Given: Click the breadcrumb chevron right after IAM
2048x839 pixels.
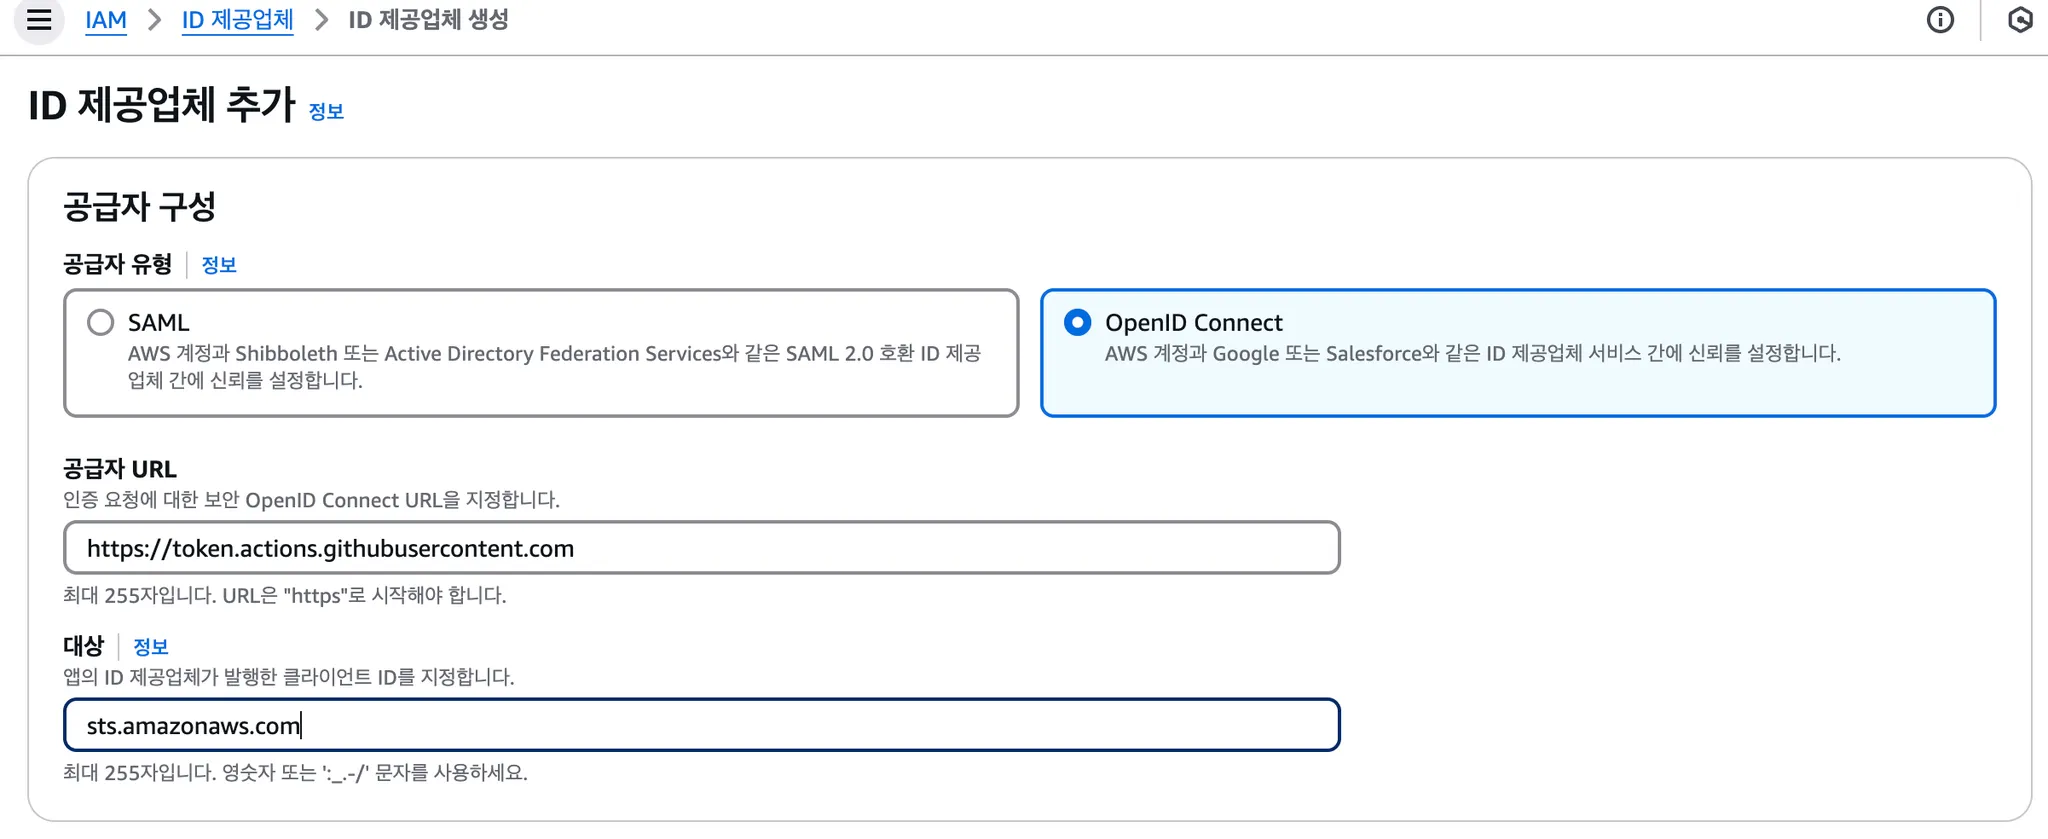Looking at the screenshot, I should pos(154,20).
